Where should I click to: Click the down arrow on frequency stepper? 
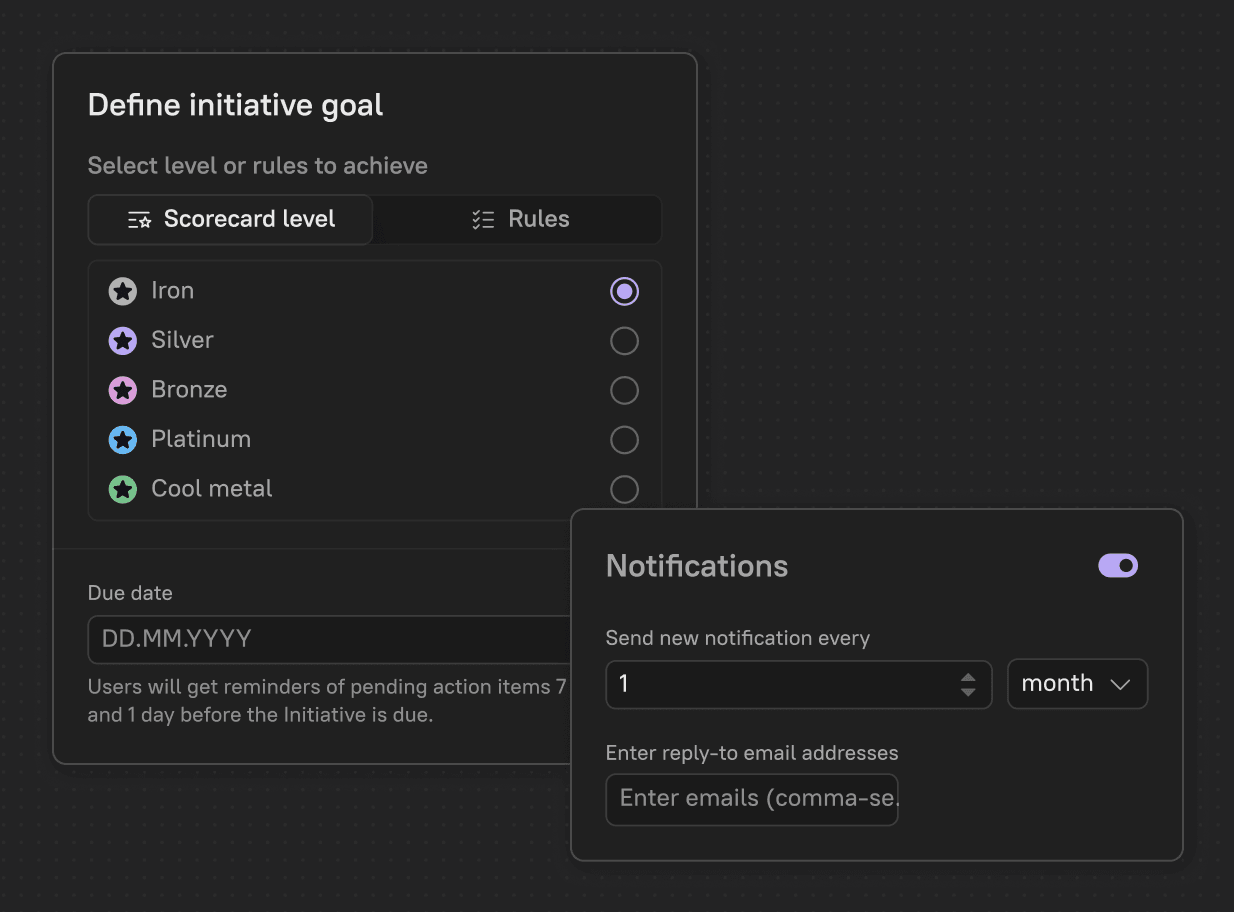(x=968, y=690)
